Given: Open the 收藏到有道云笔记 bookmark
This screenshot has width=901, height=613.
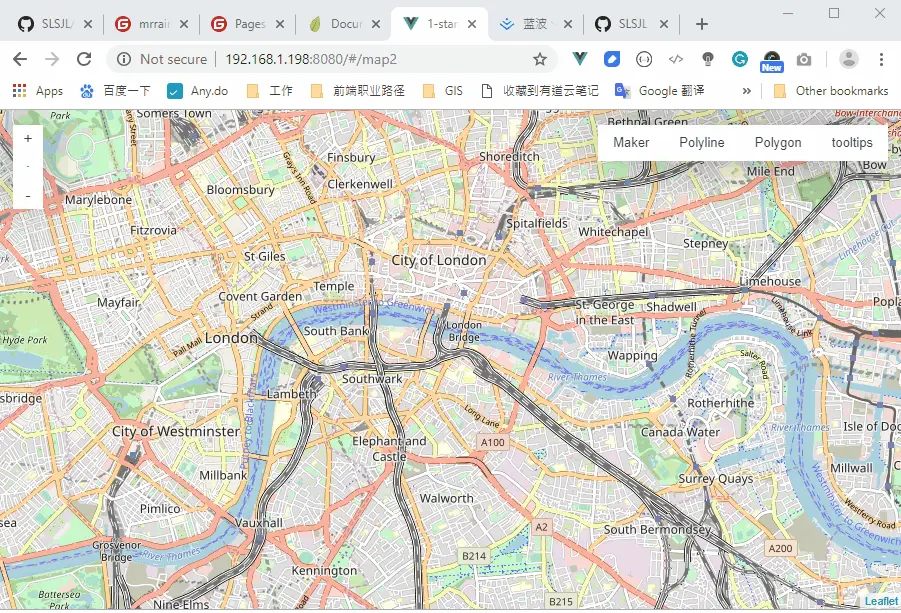Looking at the screenshot, I should click(540, 91).
